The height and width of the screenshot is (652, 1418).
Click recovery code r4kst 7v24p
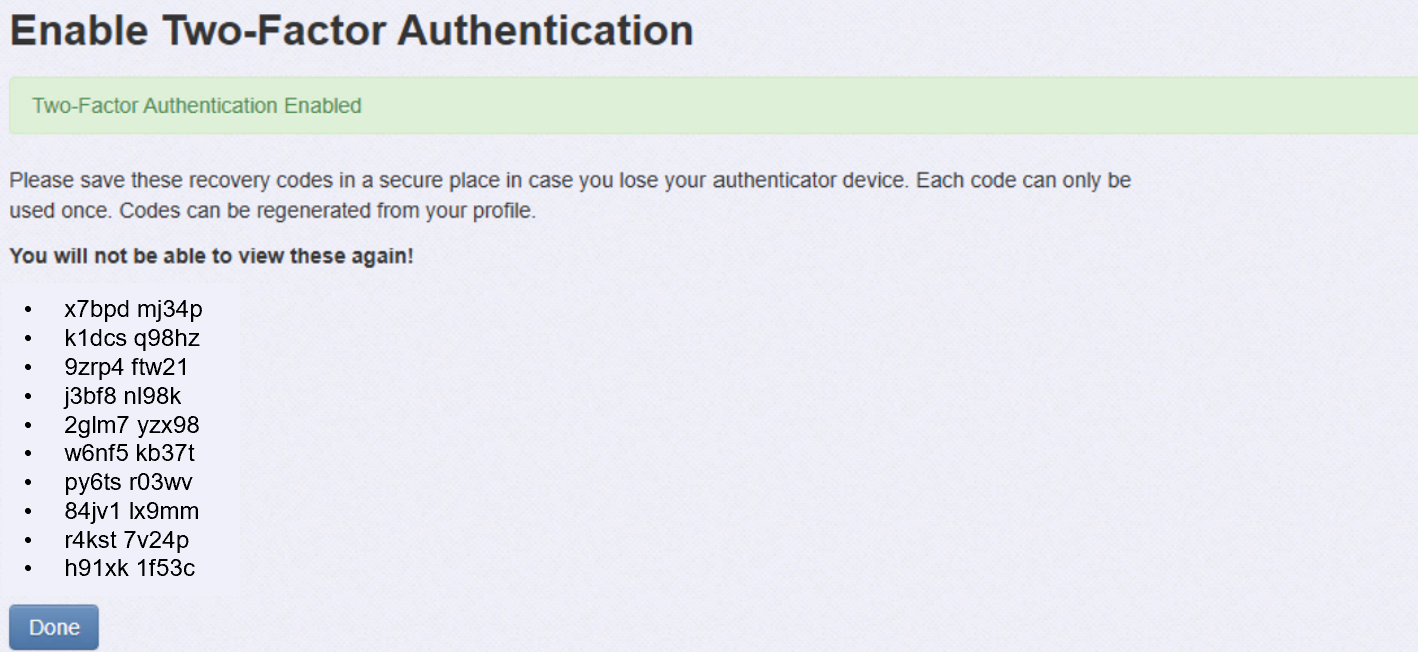tap(127, 541)
